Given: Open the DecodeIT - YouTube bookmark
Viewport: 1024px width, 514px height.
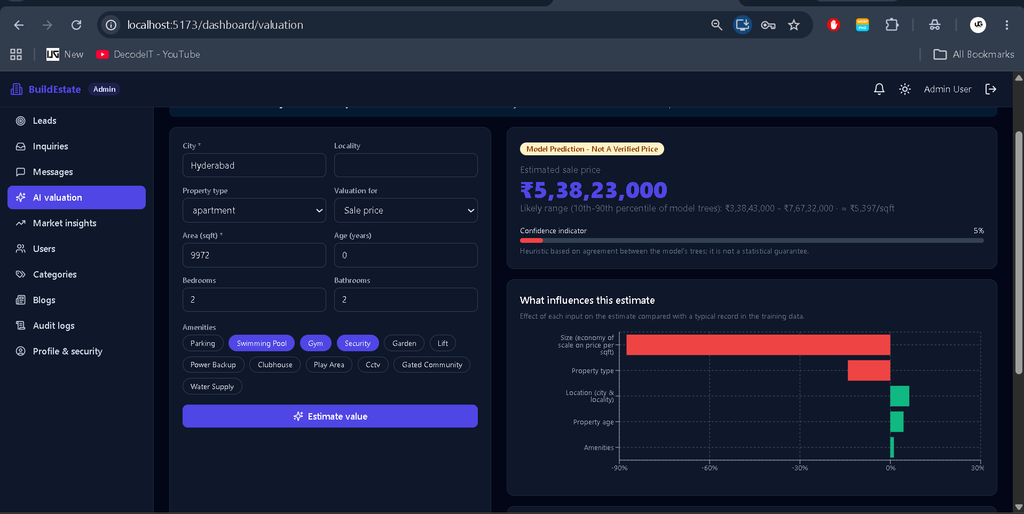Looking at the screenshot, I should click(x=148, y=54).
